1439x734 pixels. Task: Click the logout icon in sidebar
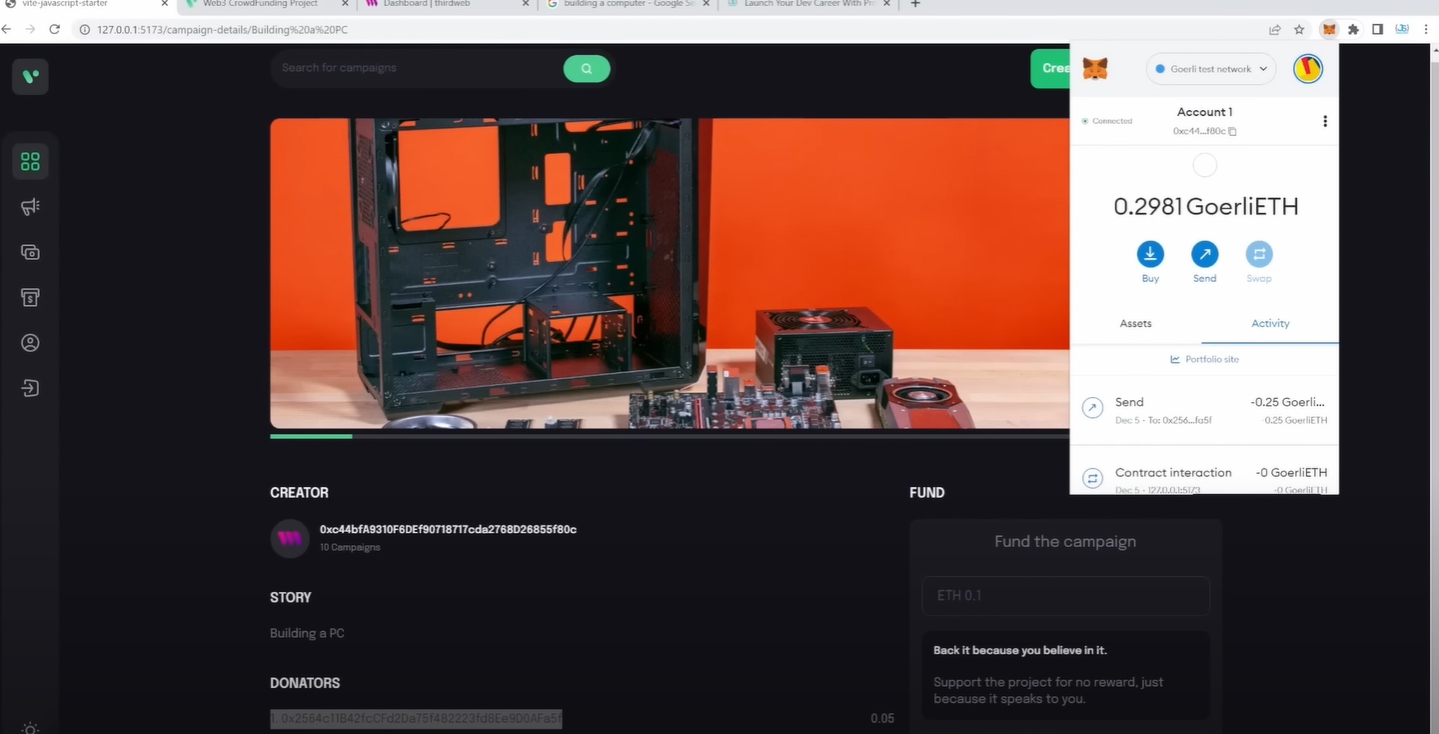30,387
